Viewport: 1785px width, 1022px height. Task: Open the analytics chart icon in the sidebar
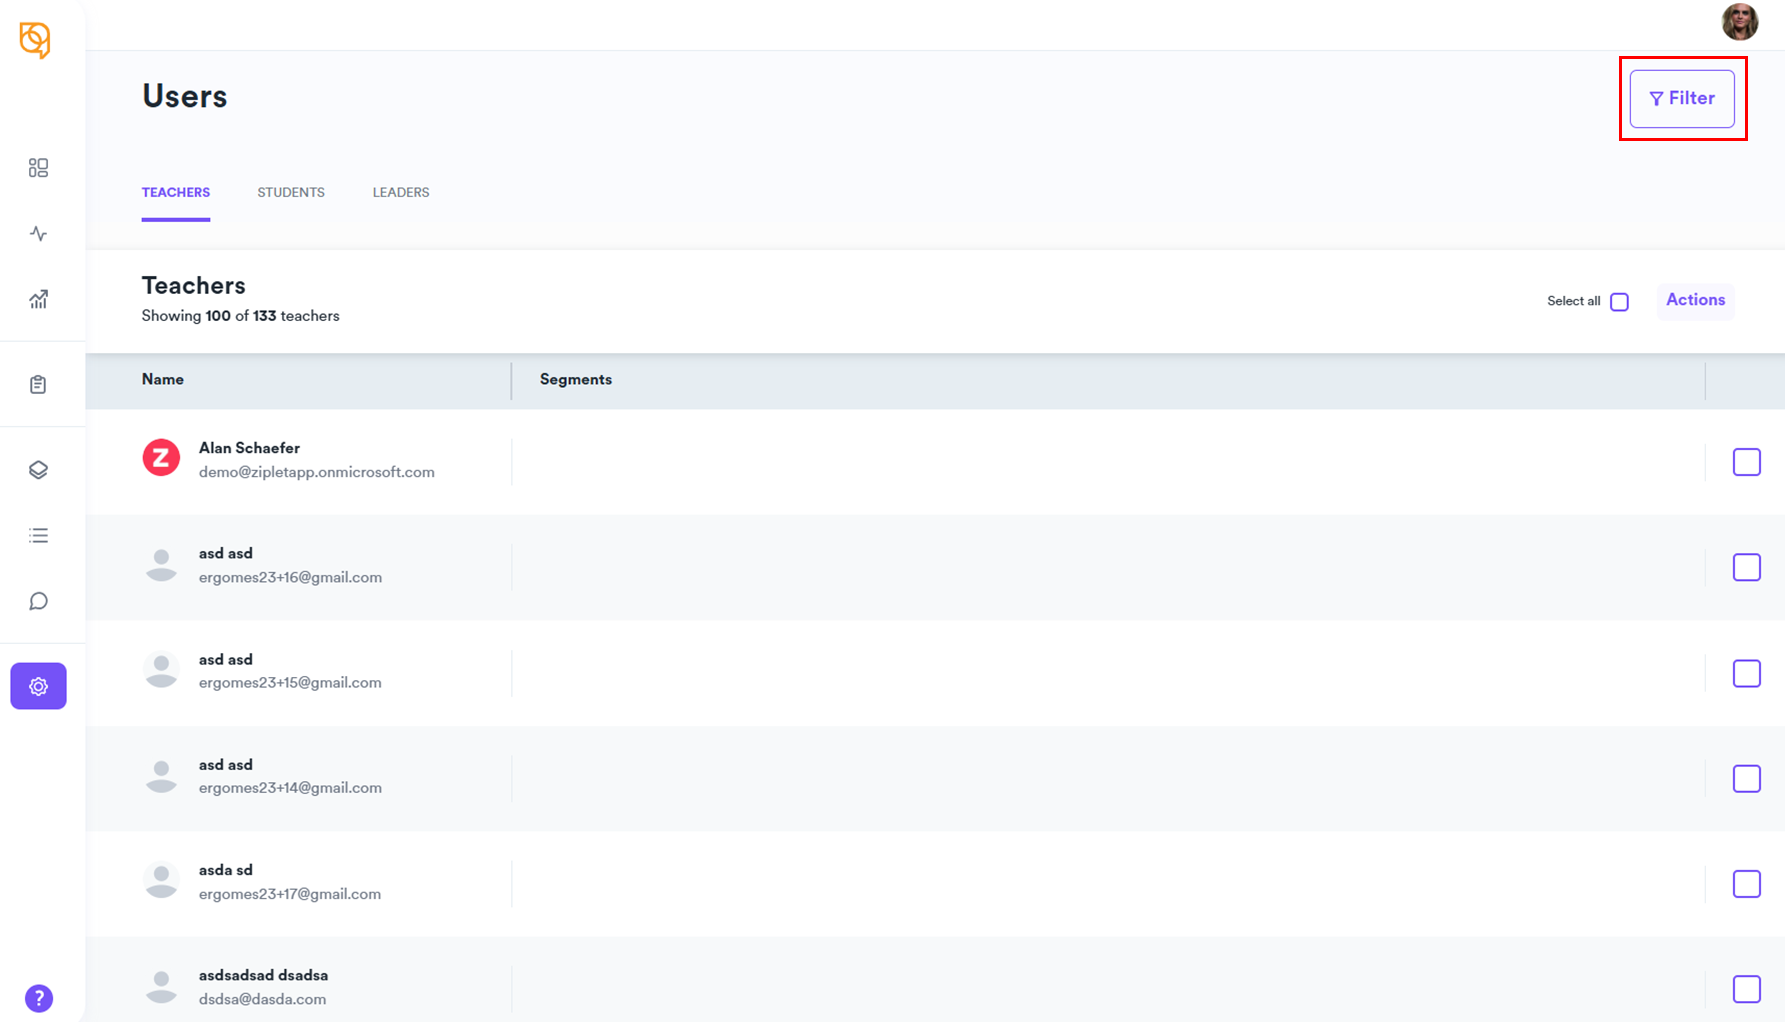[x=38, y=299]
